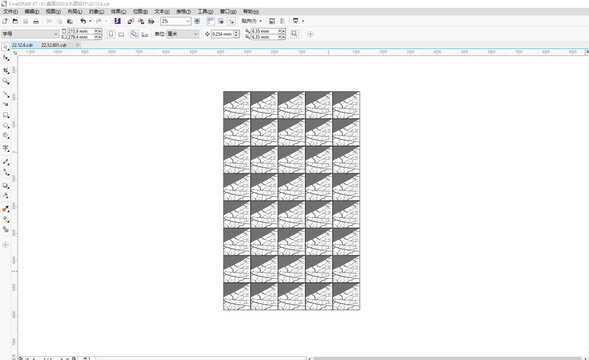The height and width of the screenshot is (360, 589).
Task: Select the Crop tool
Action: (6, 70)
